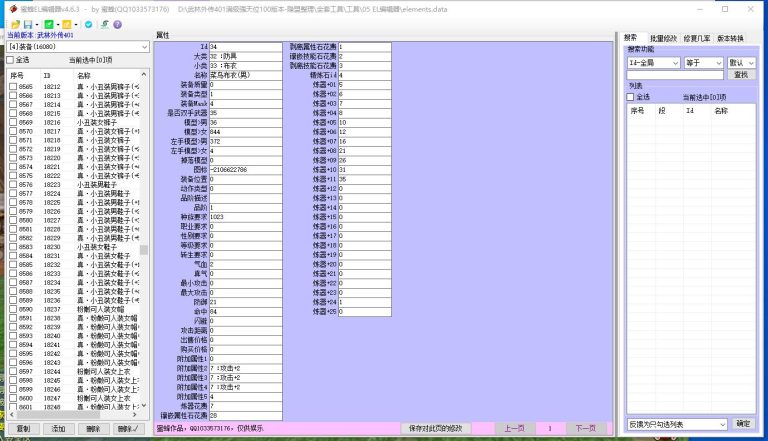Click the 查找 search button

coord(741,74)
